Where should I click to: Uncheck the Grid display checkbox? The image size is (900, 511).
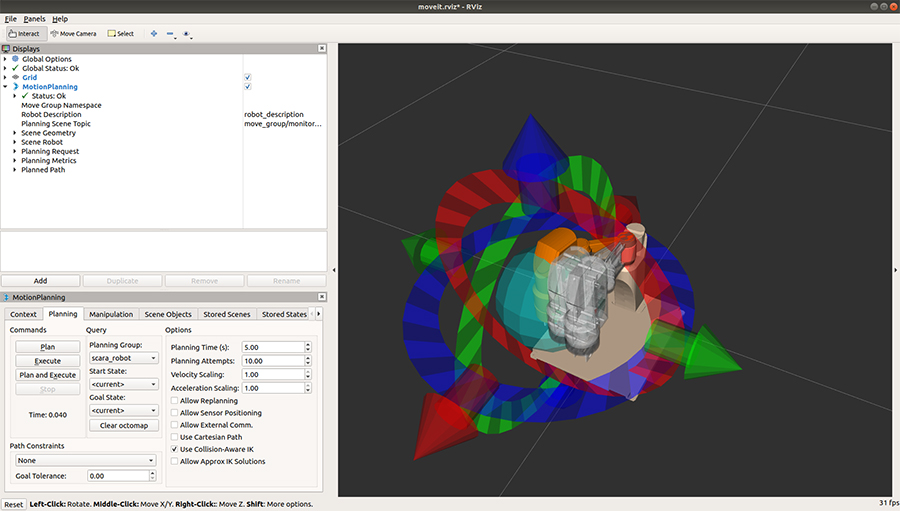point(247,77)
